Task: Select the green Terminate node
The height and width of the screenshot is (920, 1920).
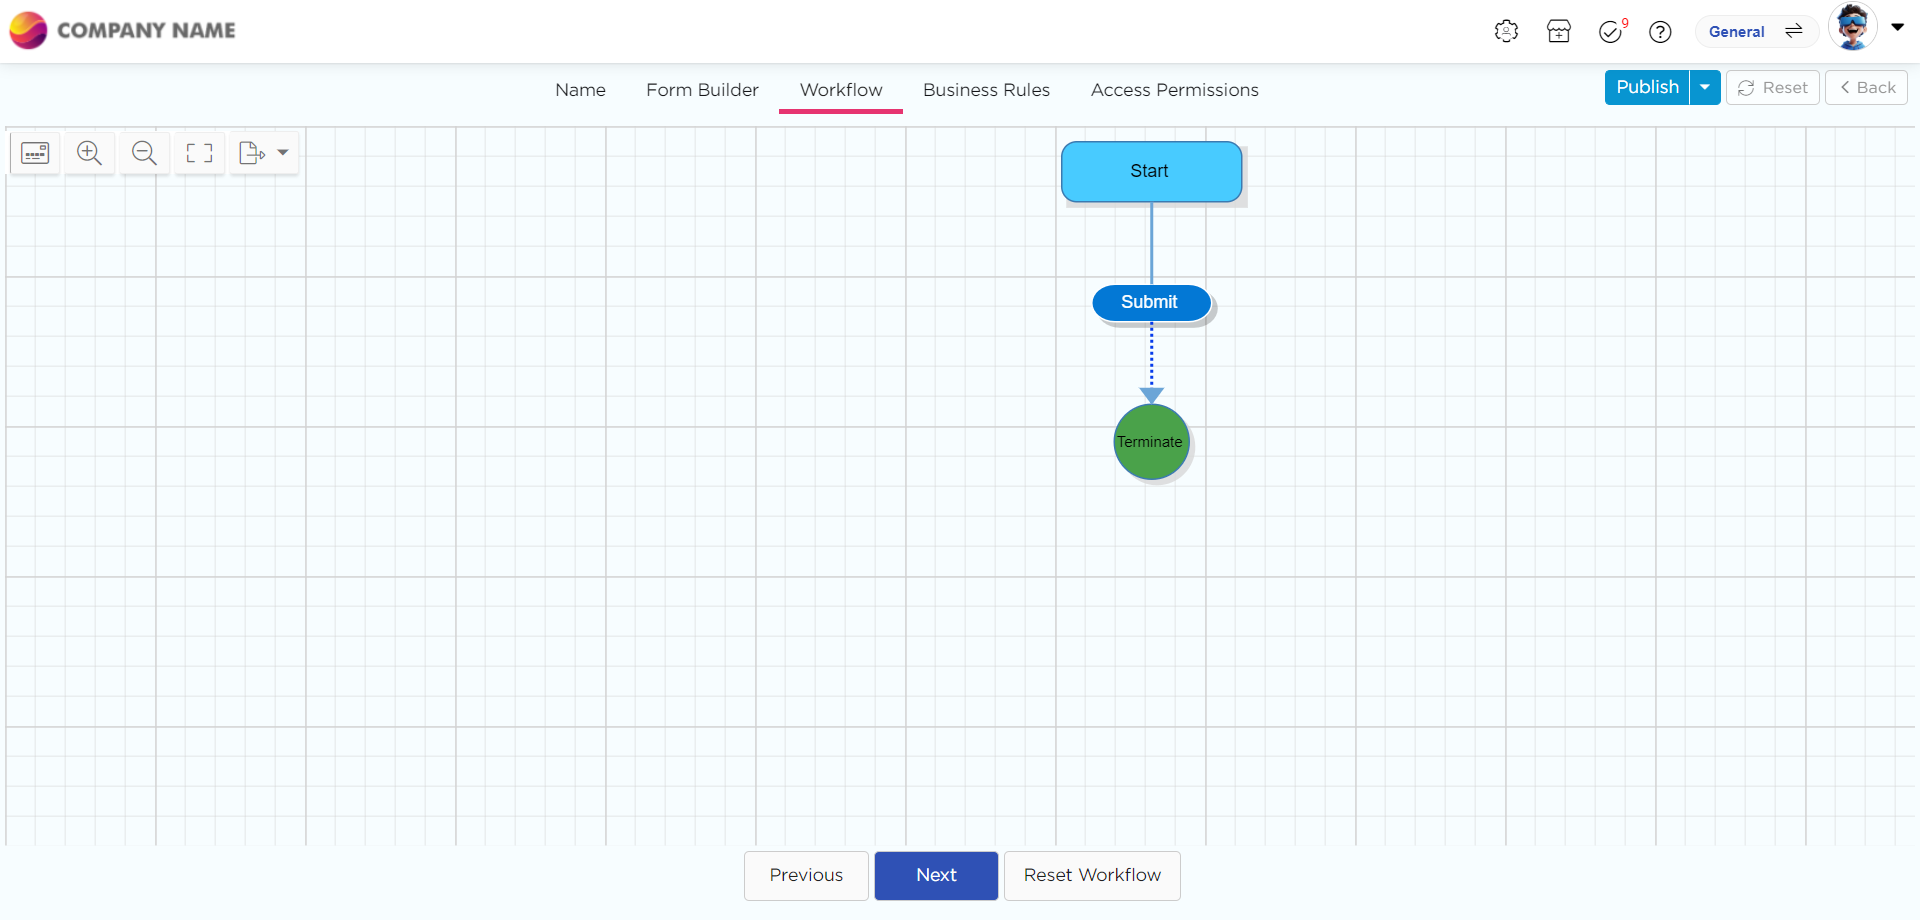Action: point(1151,442)
